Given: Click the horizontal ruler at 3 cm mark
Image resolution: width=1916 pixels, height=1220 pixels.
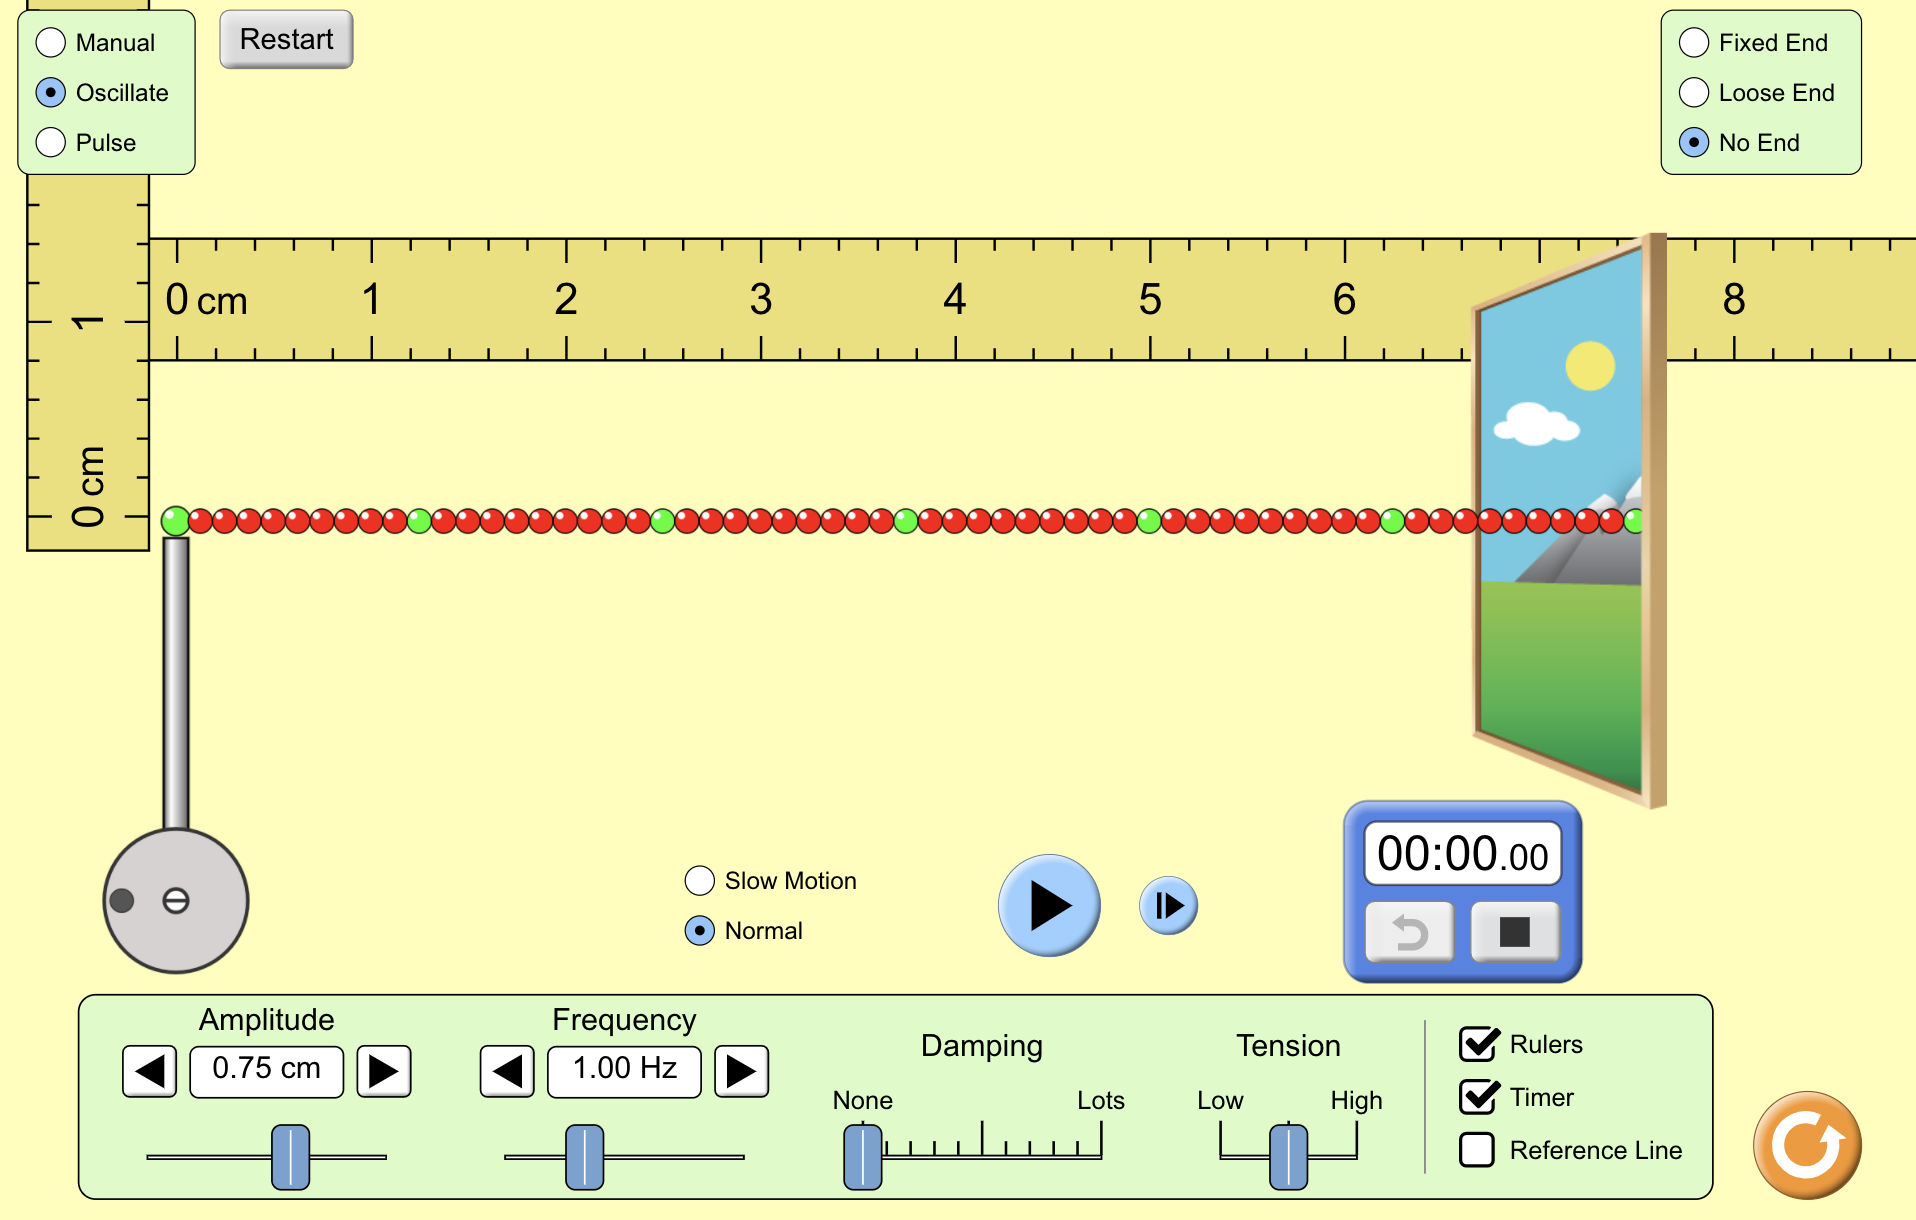Looking at the screenshot, I should pos(761,300).
